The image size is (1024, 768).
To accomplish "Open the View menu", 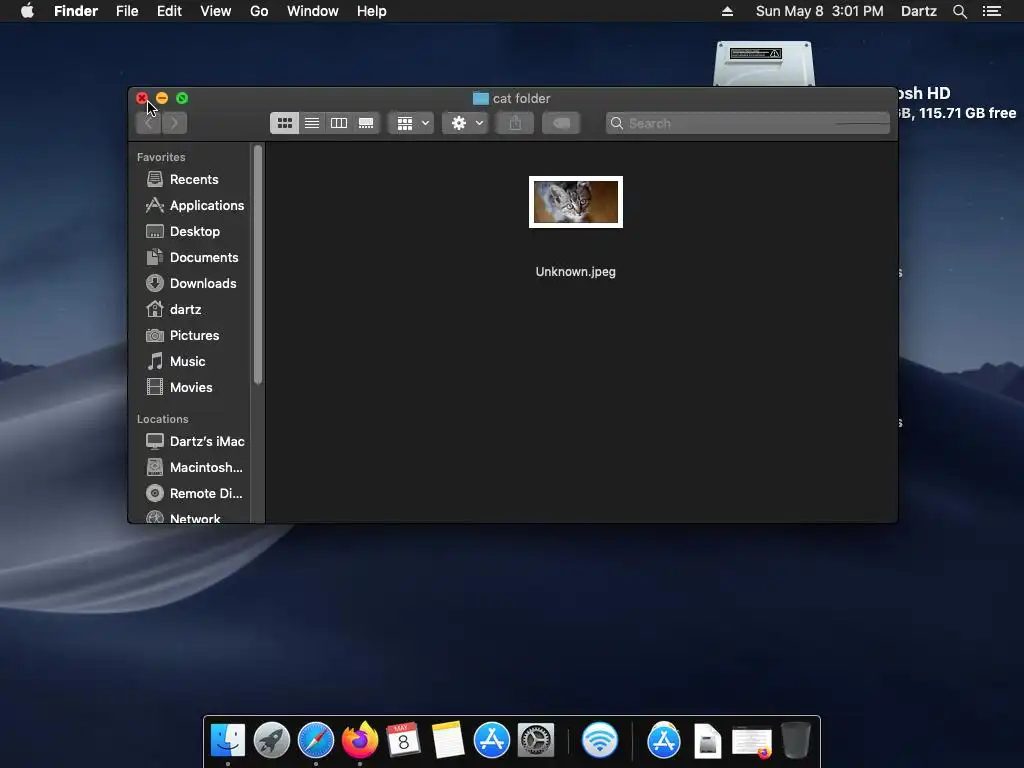I will tap(216, 11).
